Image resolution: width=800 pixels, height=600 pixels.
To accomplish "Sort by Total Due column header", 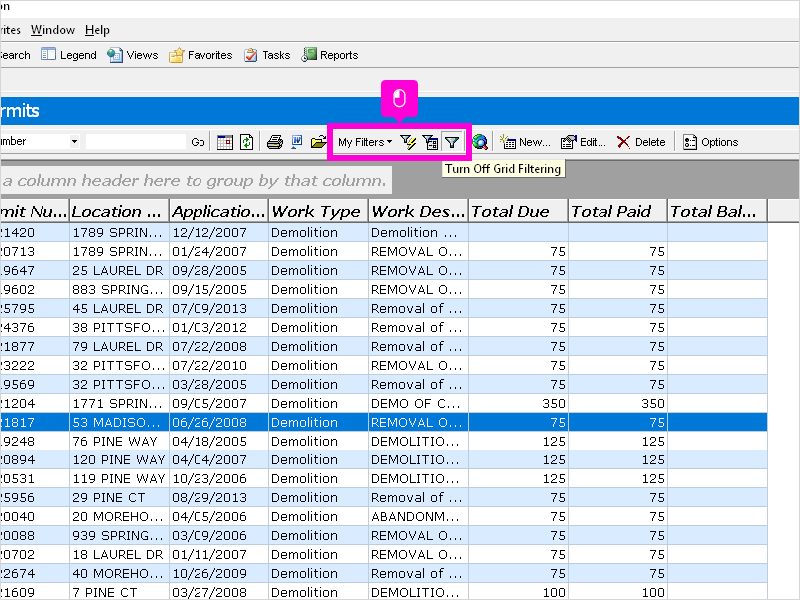I will click(x=518, y=211).
